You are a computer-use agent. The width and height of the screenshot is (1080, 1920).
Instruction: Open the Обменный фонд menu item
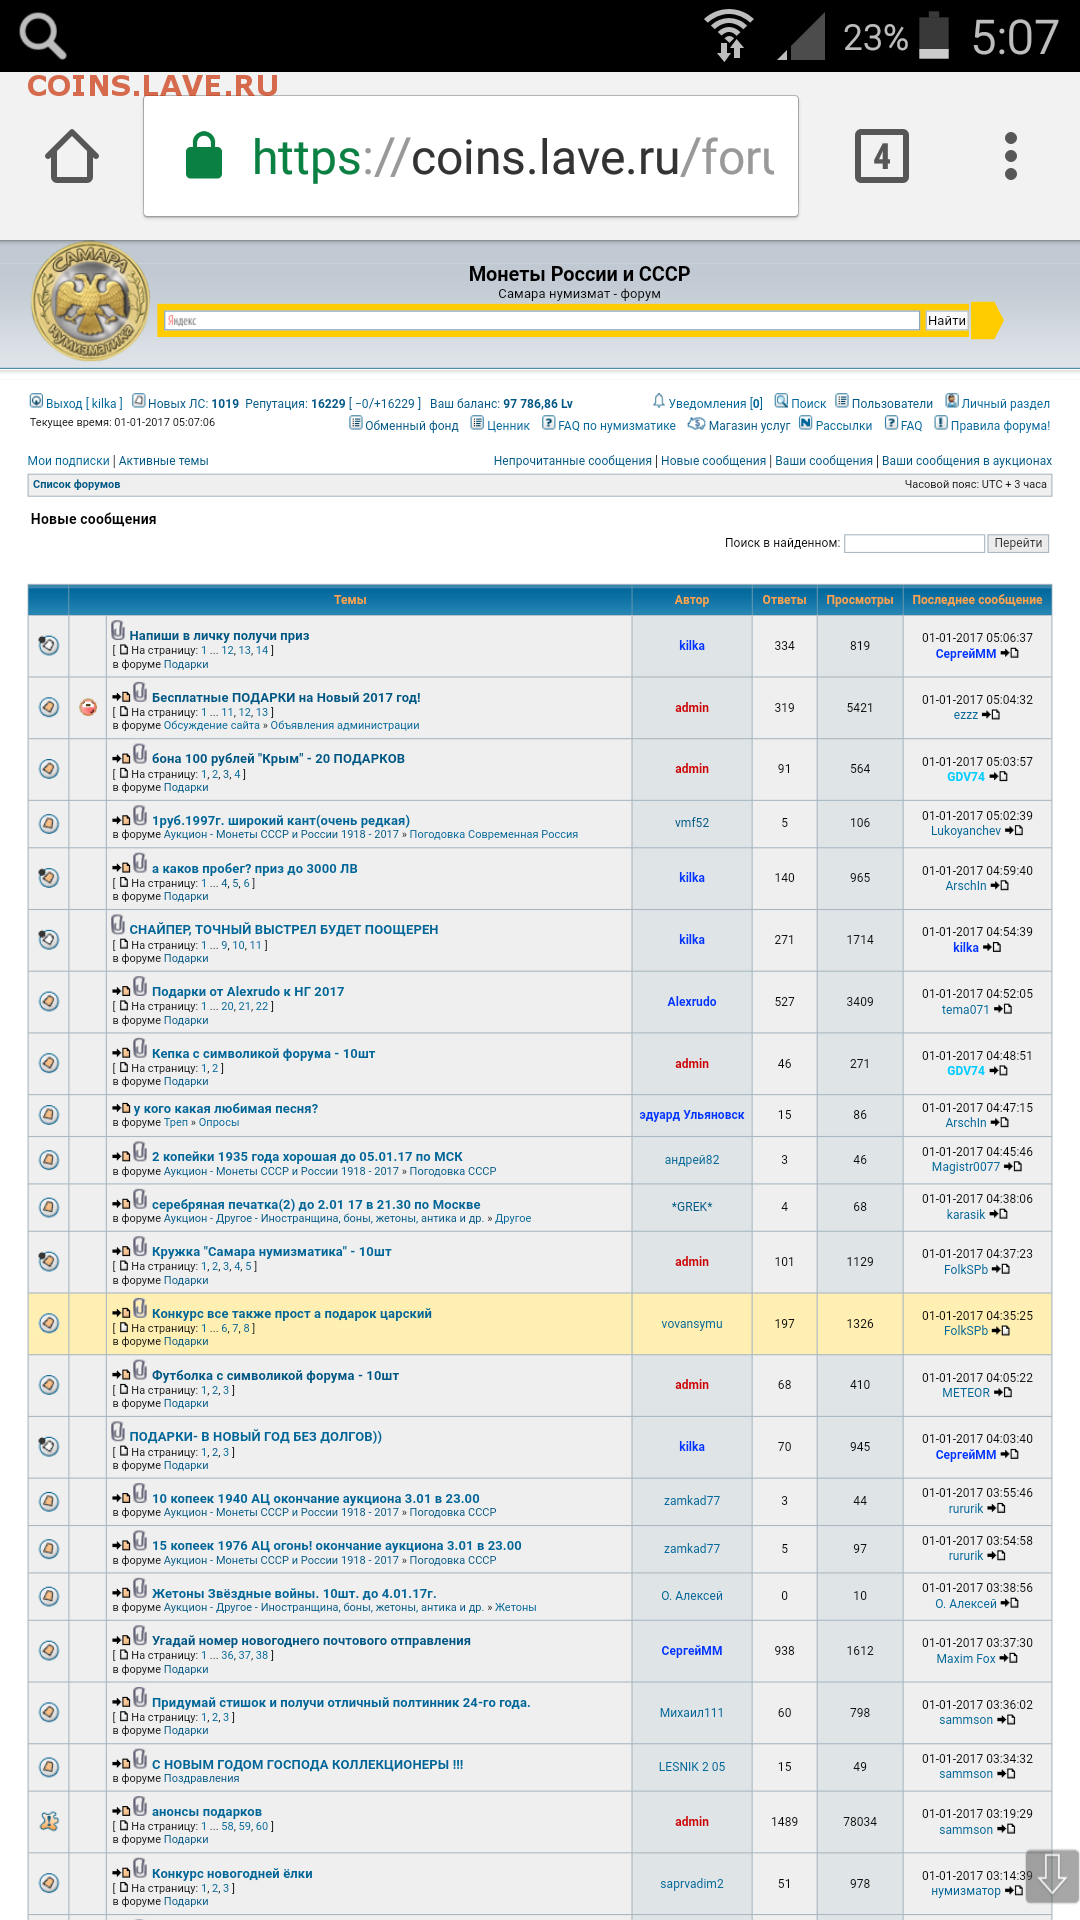[x=412, y=426]
